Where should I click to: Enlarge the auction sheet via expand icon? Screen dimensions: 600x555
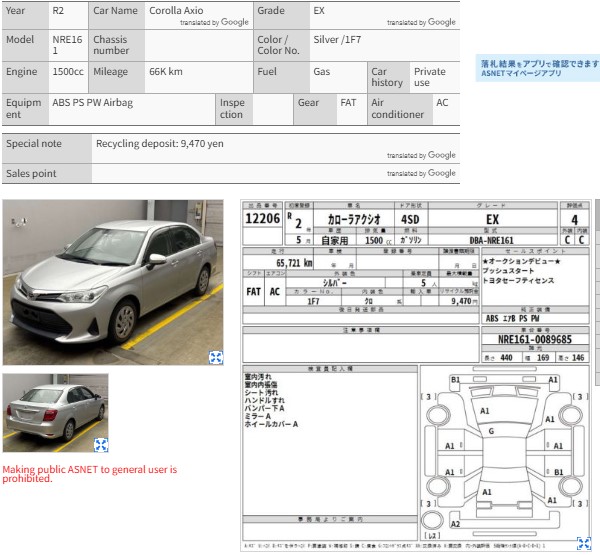pos(584,543)
